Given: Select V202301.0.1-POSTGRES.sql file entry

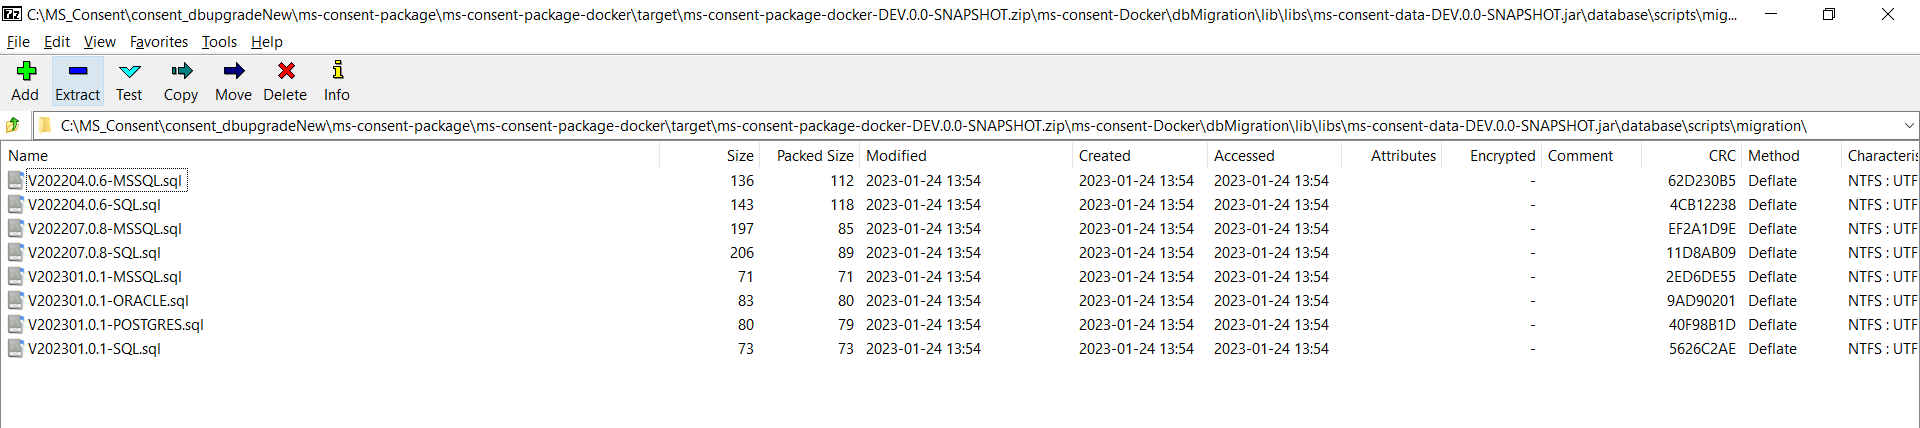Looking at the screenshot, I should [x=116, y=325].
